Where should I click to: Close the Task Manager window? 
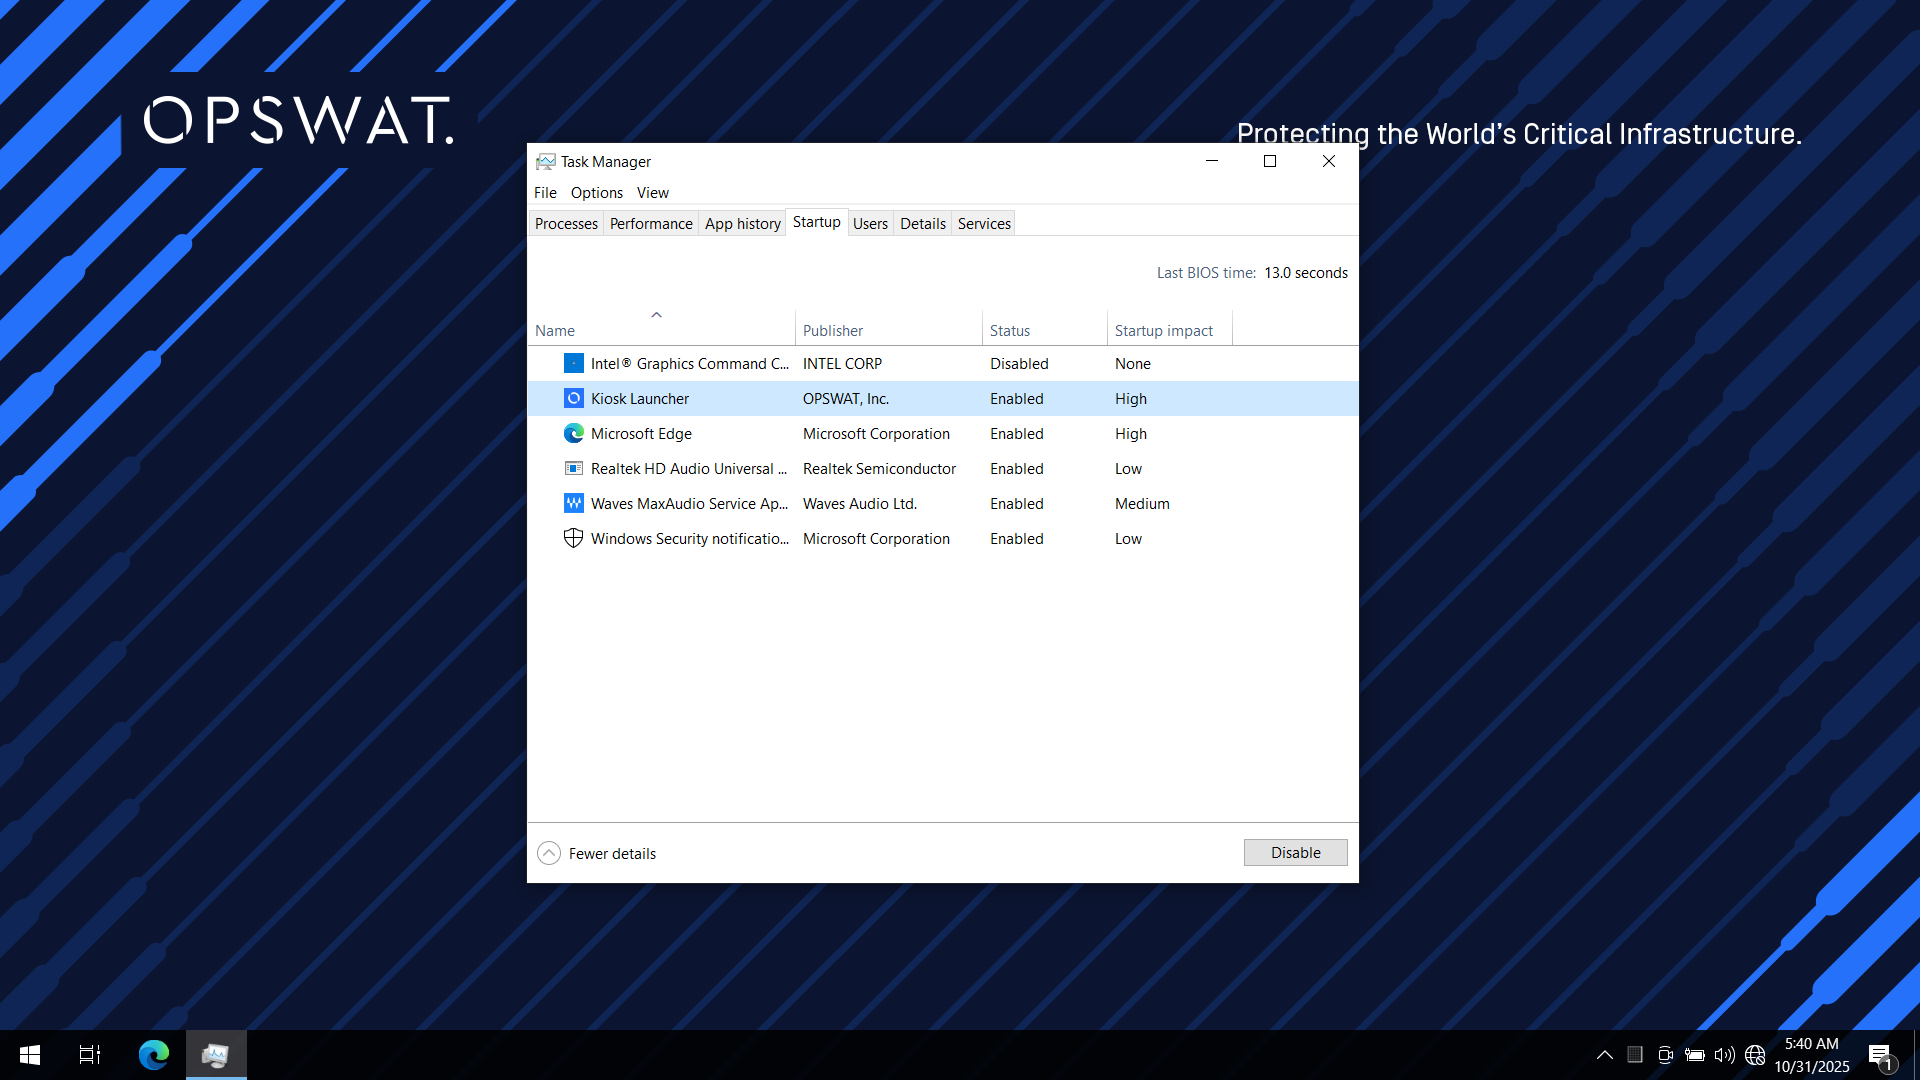[1329, 161]
